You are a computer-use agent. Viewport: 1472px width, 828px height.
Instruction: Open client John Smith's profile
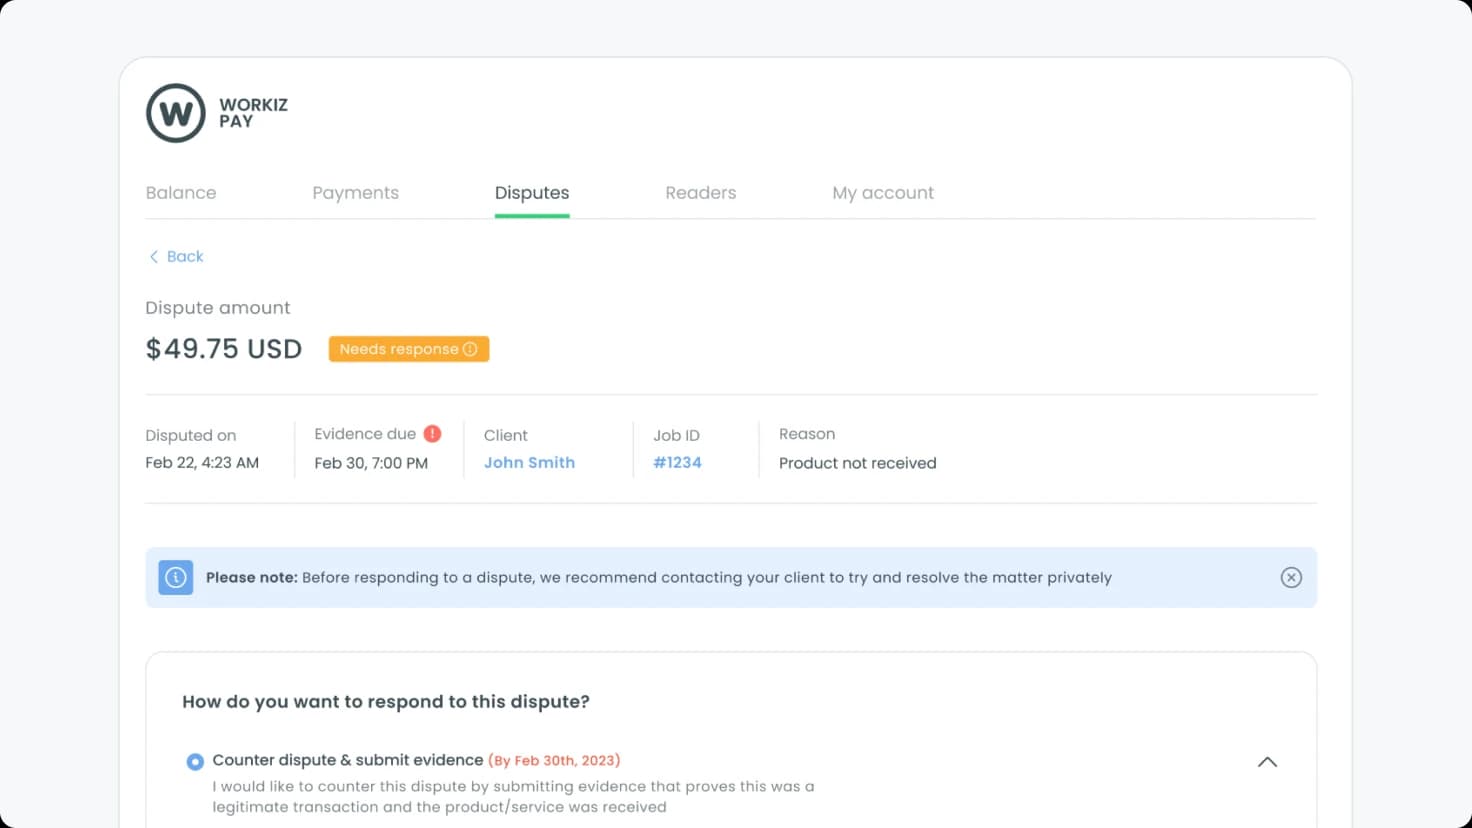click(529, 463)
